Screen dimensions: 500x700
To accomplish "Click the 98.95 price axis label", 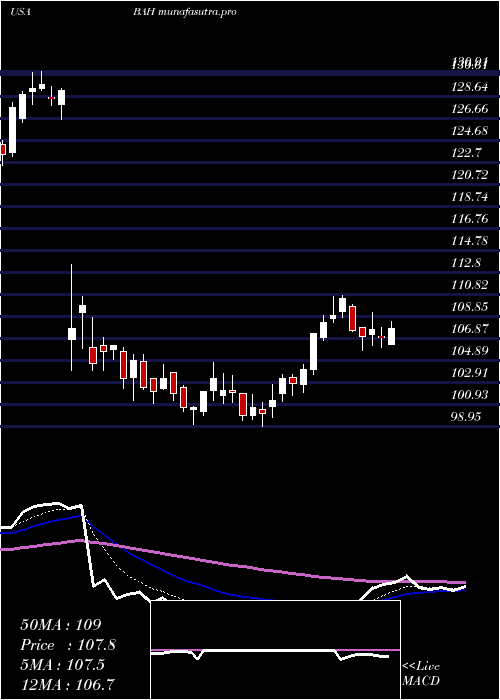I will point(466,417).
